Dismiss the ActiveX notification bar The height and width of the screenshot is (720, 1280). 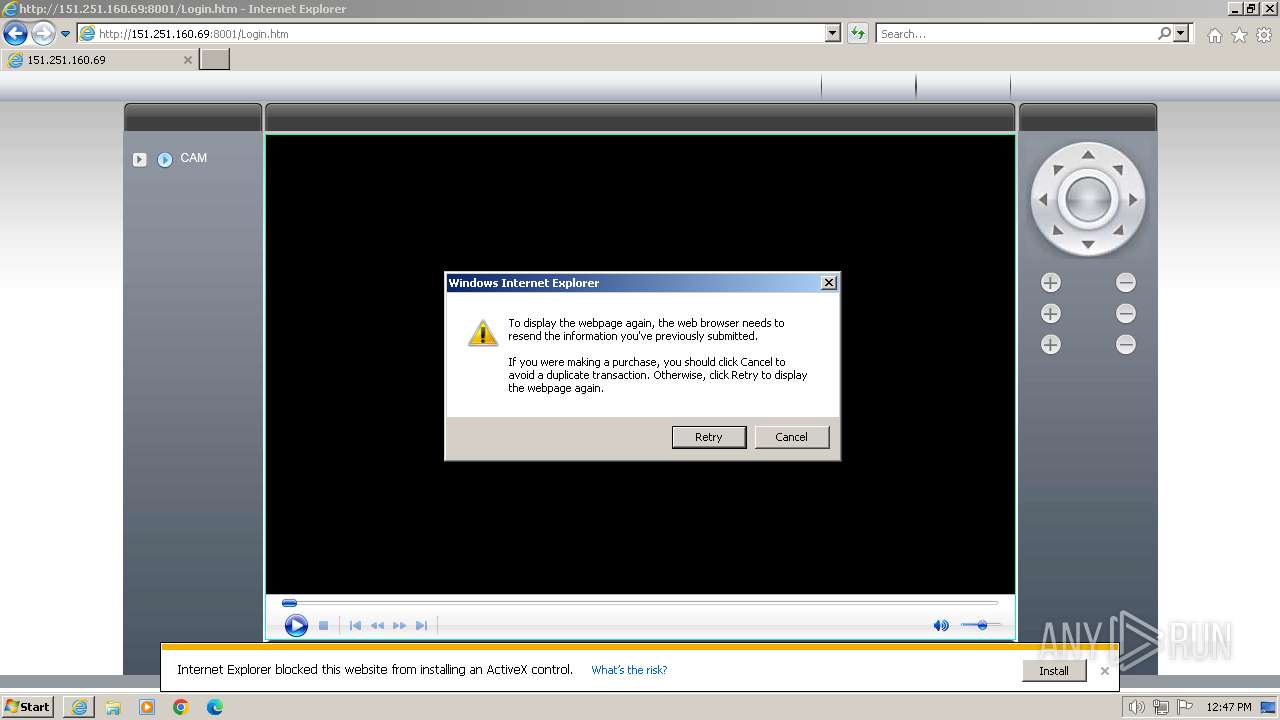click(1105, 671)
